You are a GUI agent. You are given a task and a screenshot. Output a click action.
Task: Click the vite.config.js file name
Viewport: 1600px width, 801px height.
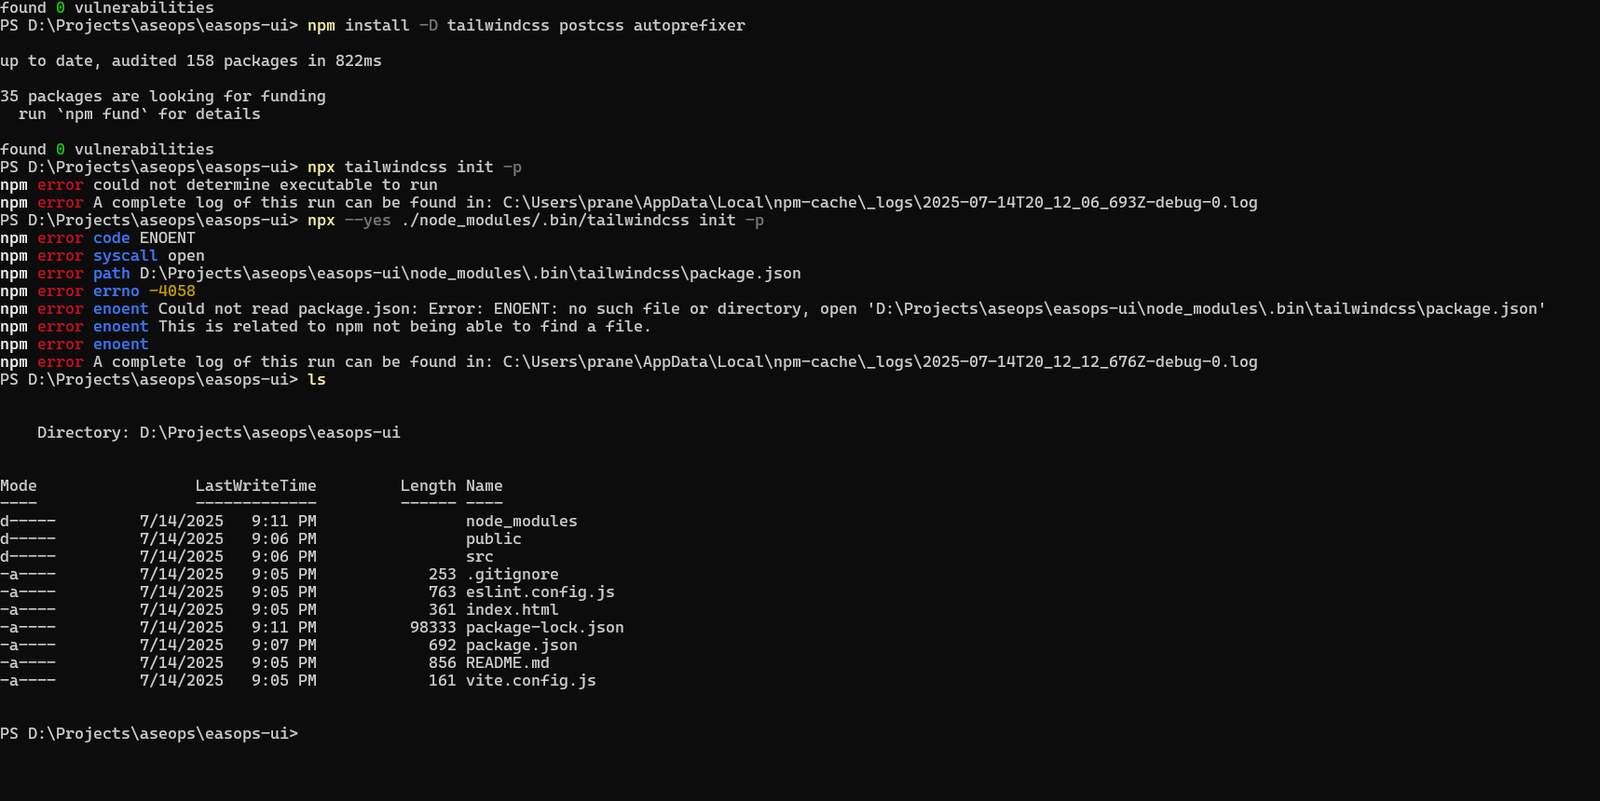tap(530, 681)
